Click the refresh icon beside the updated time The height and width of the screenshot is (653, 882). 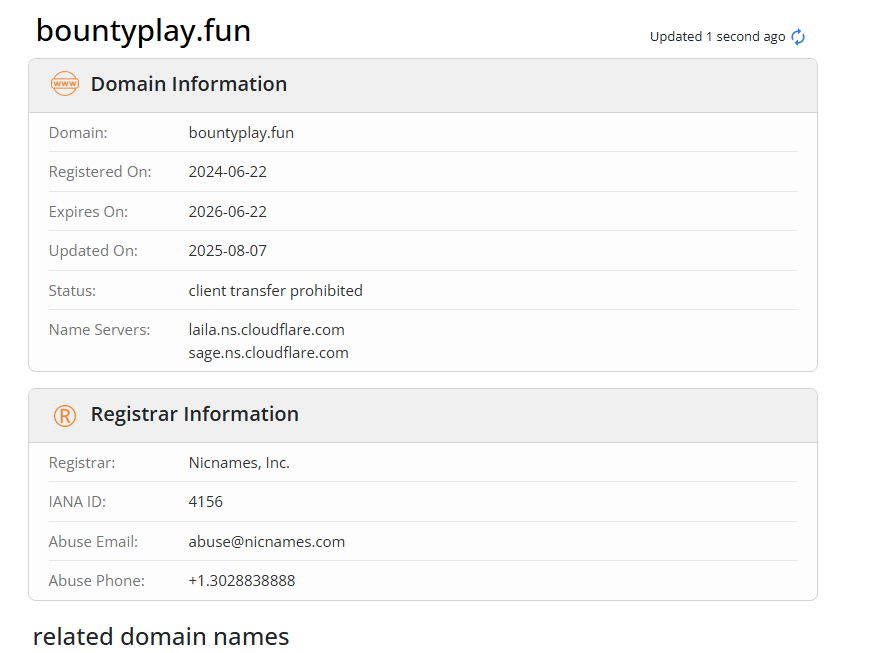[x=798, y=37]
